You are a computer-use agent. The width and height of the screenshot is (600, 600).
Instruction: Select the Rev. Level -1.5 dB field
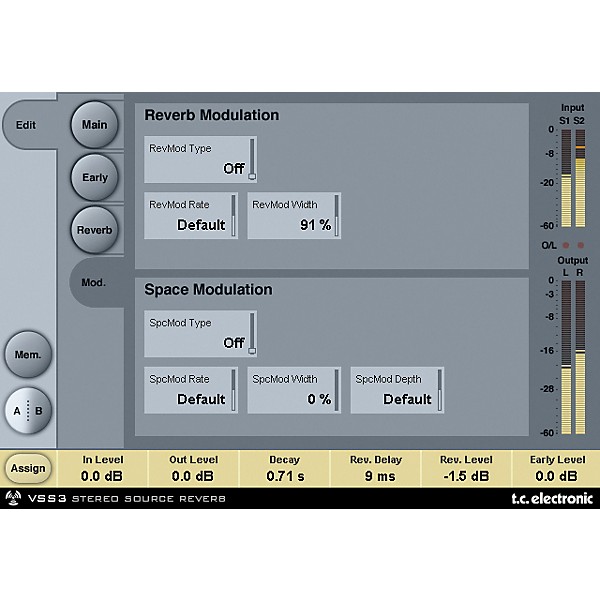pyautogui.click(x=466, y=469)
